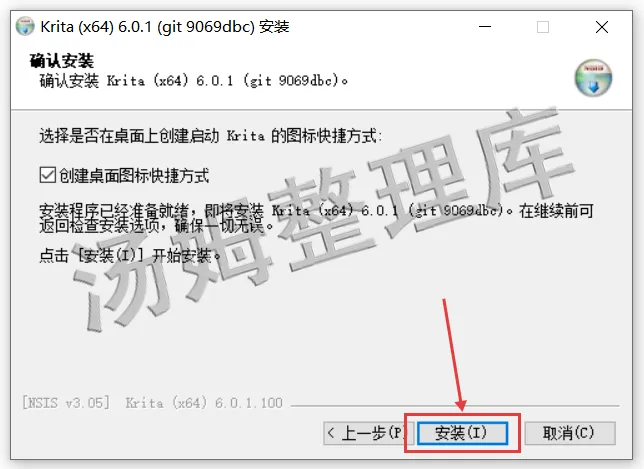Click the window title Krita (x64) 6.0.1 安装
Viewport: 644px width, 469px height.
[165, 27]
